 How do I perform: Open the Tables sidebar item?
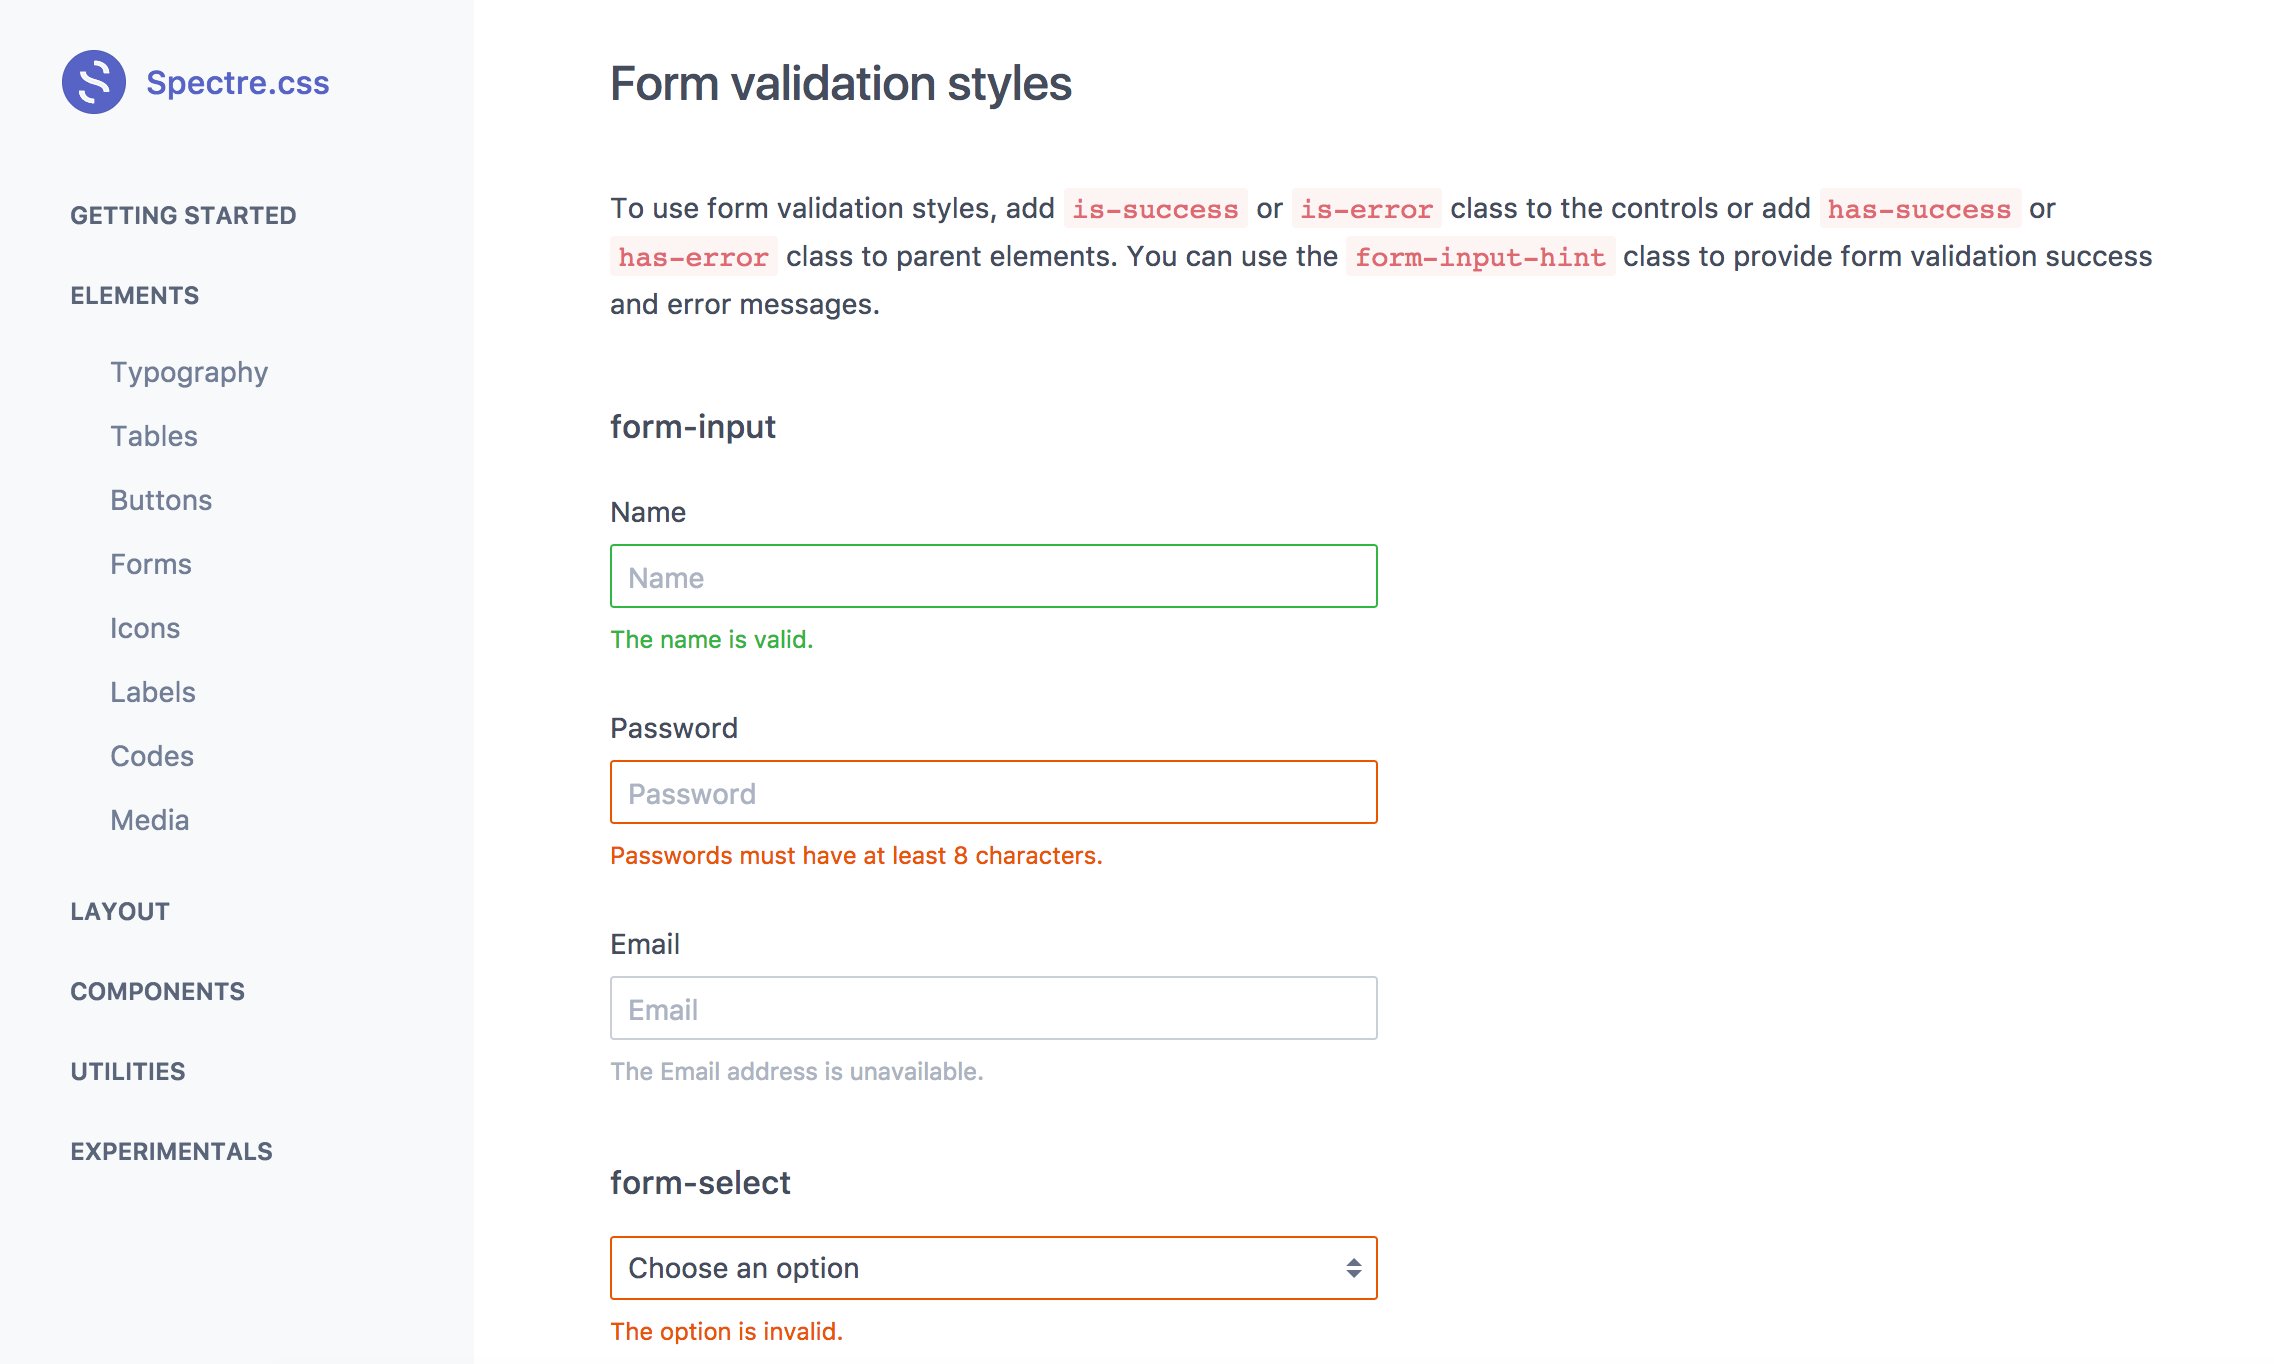[x=154, y=436]
